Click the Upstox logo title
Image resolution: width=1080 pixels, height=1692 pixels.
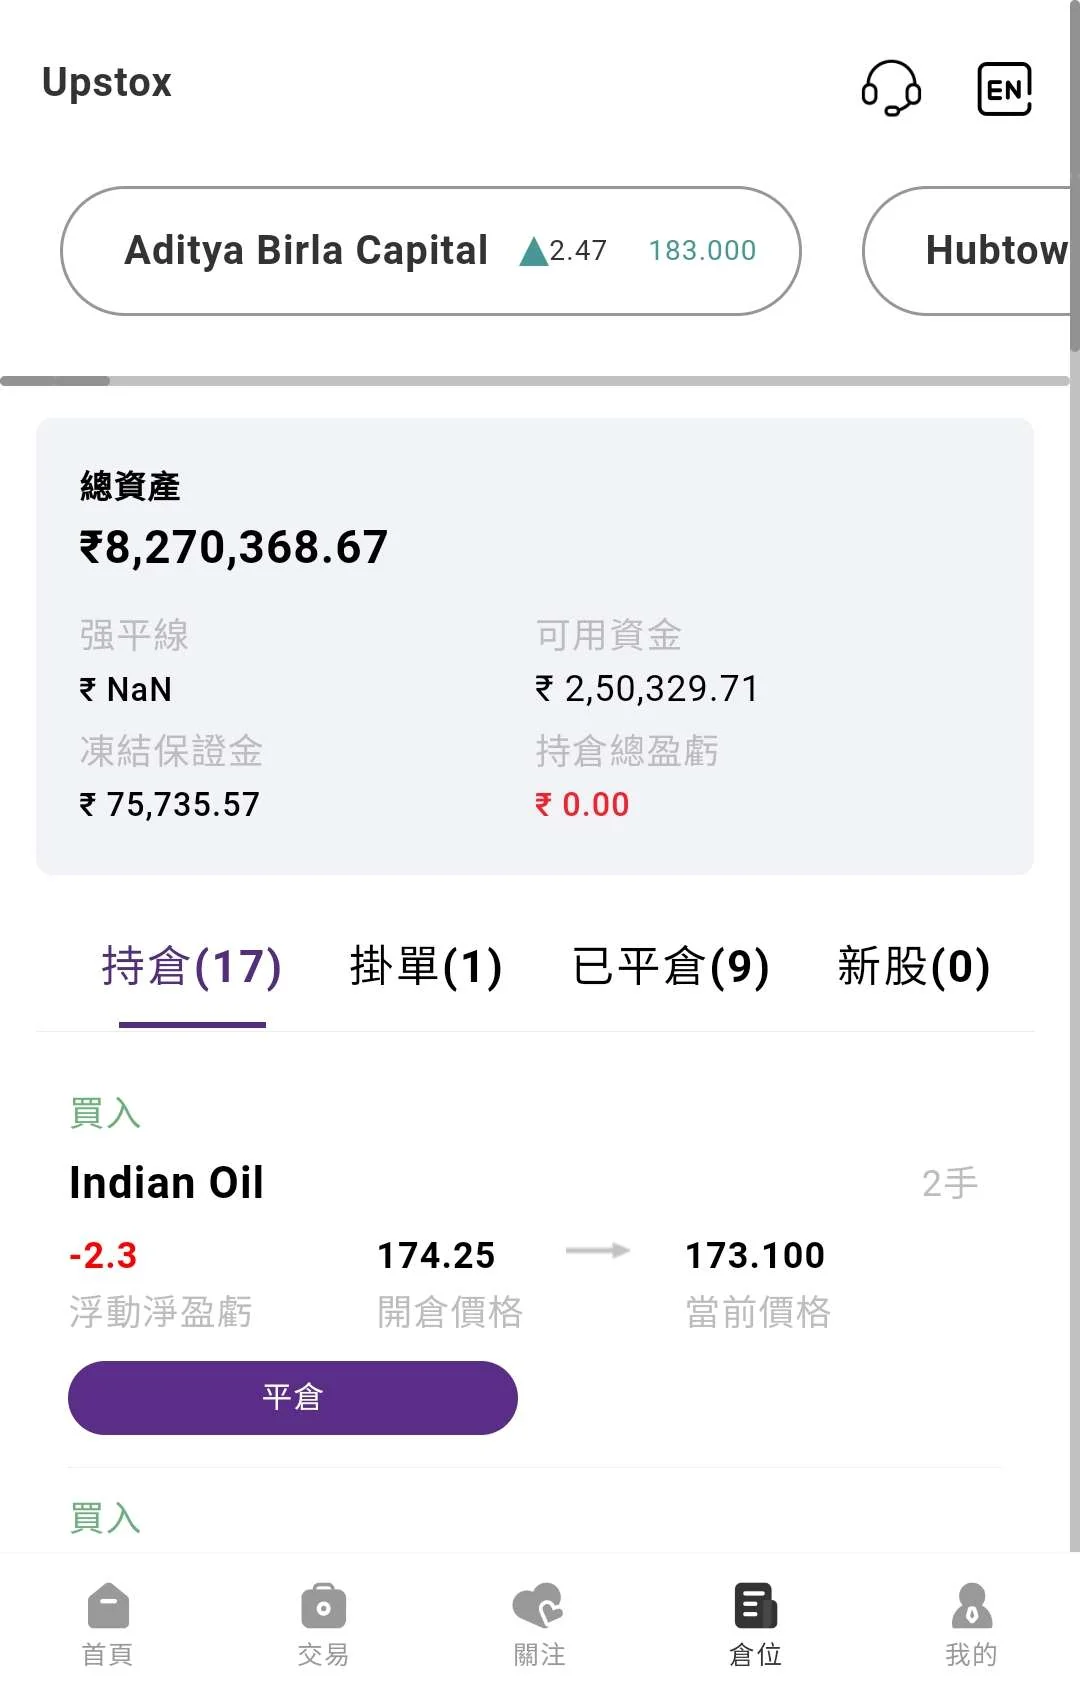click(x=107, y=82)
